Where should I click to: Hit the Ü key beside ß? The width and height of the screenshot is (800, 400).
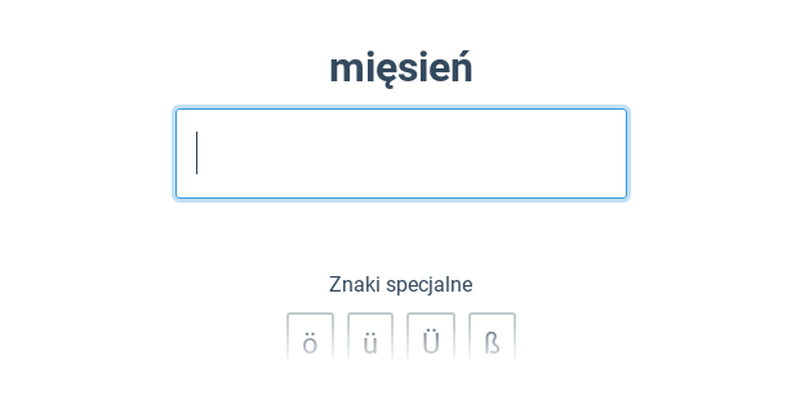tap(431, 340)
